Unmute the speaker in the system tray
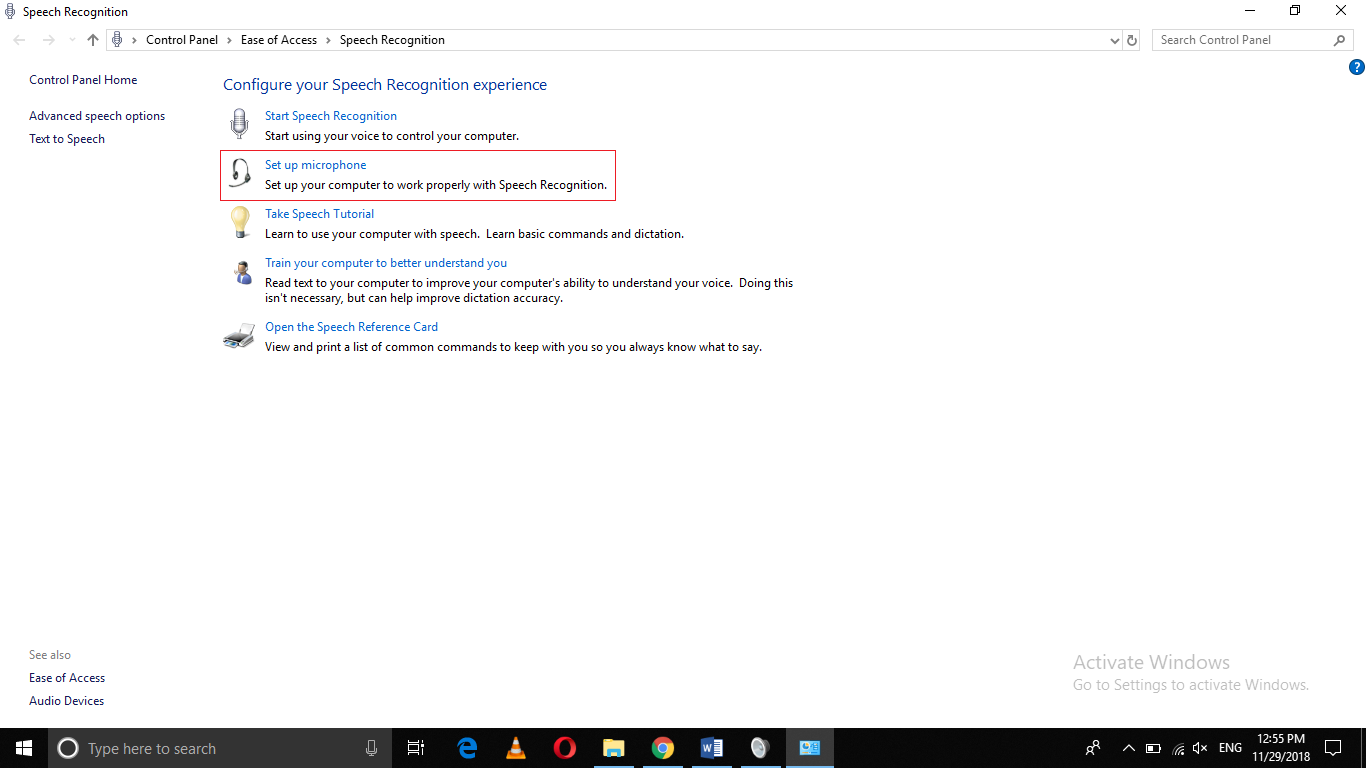Screen dimensions: 1366x768 pos(1199,747)
